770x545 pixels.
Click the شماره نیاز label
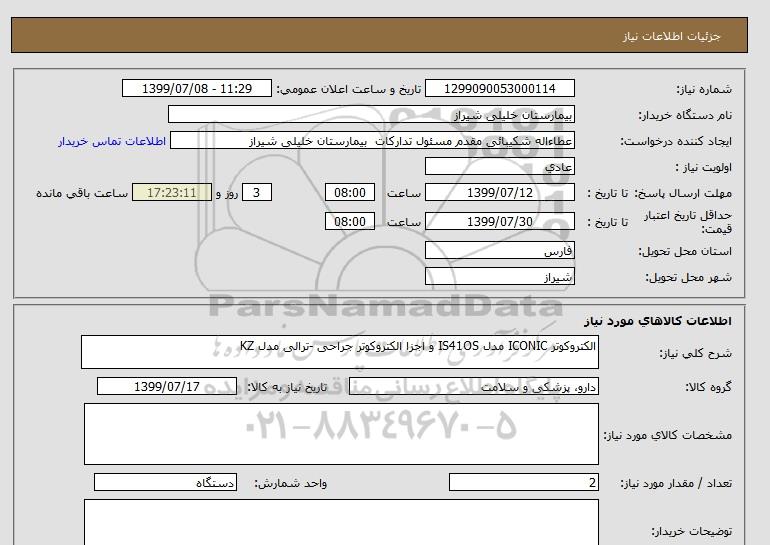click(704, 89)
